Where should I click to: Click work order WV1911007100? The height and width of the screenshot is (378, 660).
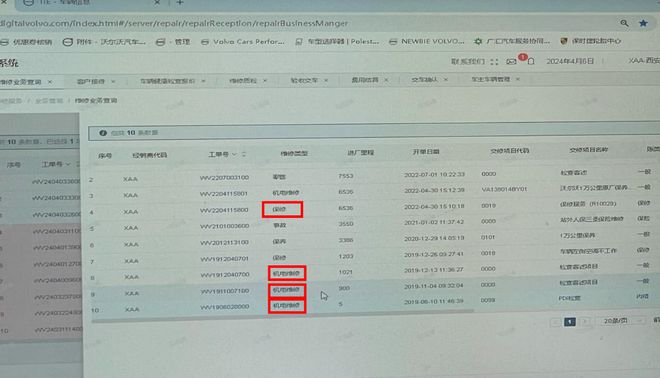[x=225, y=291]
